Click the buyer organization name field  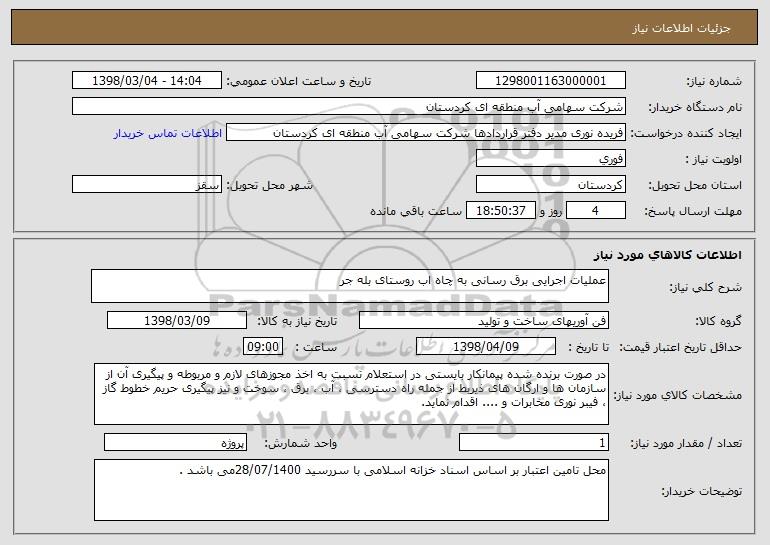coord(349,107)
